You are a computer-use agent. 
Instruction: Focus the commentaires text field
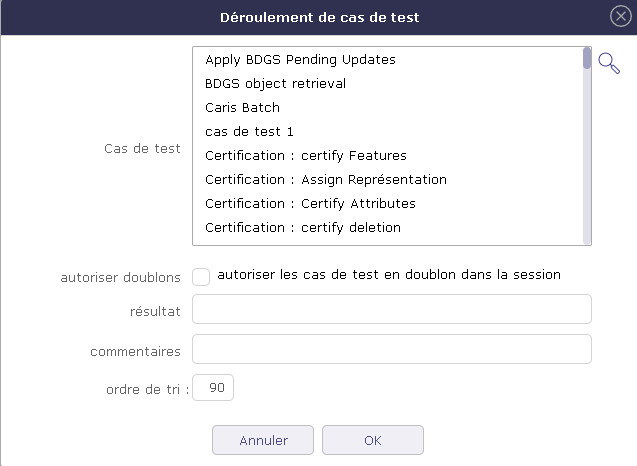391,349
